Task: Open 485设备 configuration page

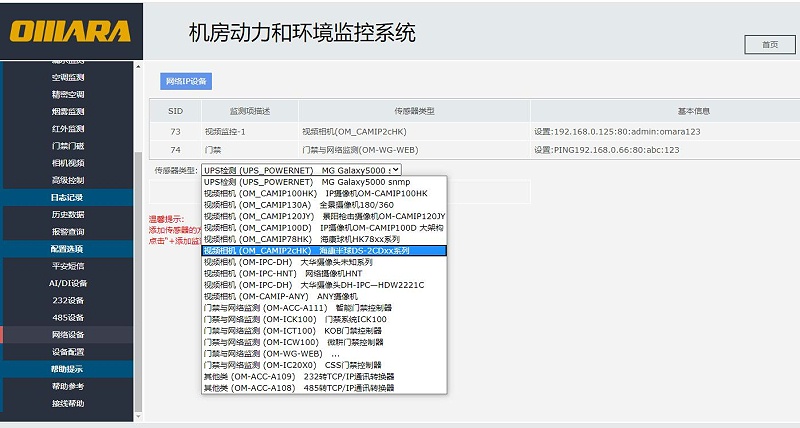Action: coord(68,317)
